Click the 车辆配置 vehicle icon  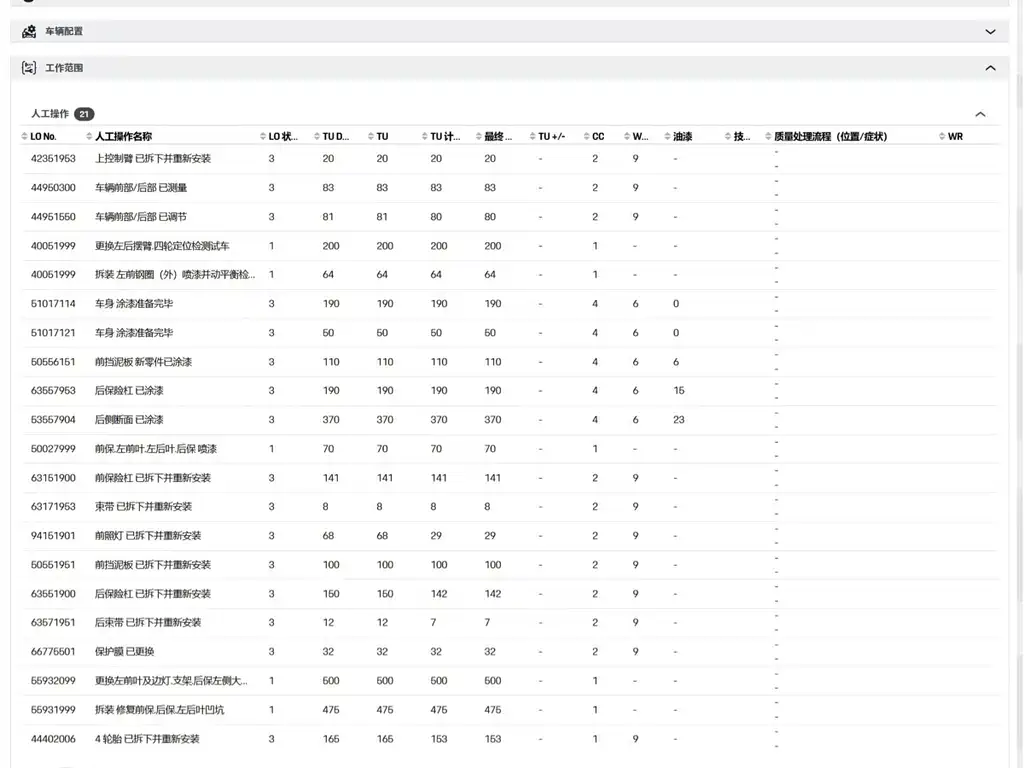pos(29,31)
